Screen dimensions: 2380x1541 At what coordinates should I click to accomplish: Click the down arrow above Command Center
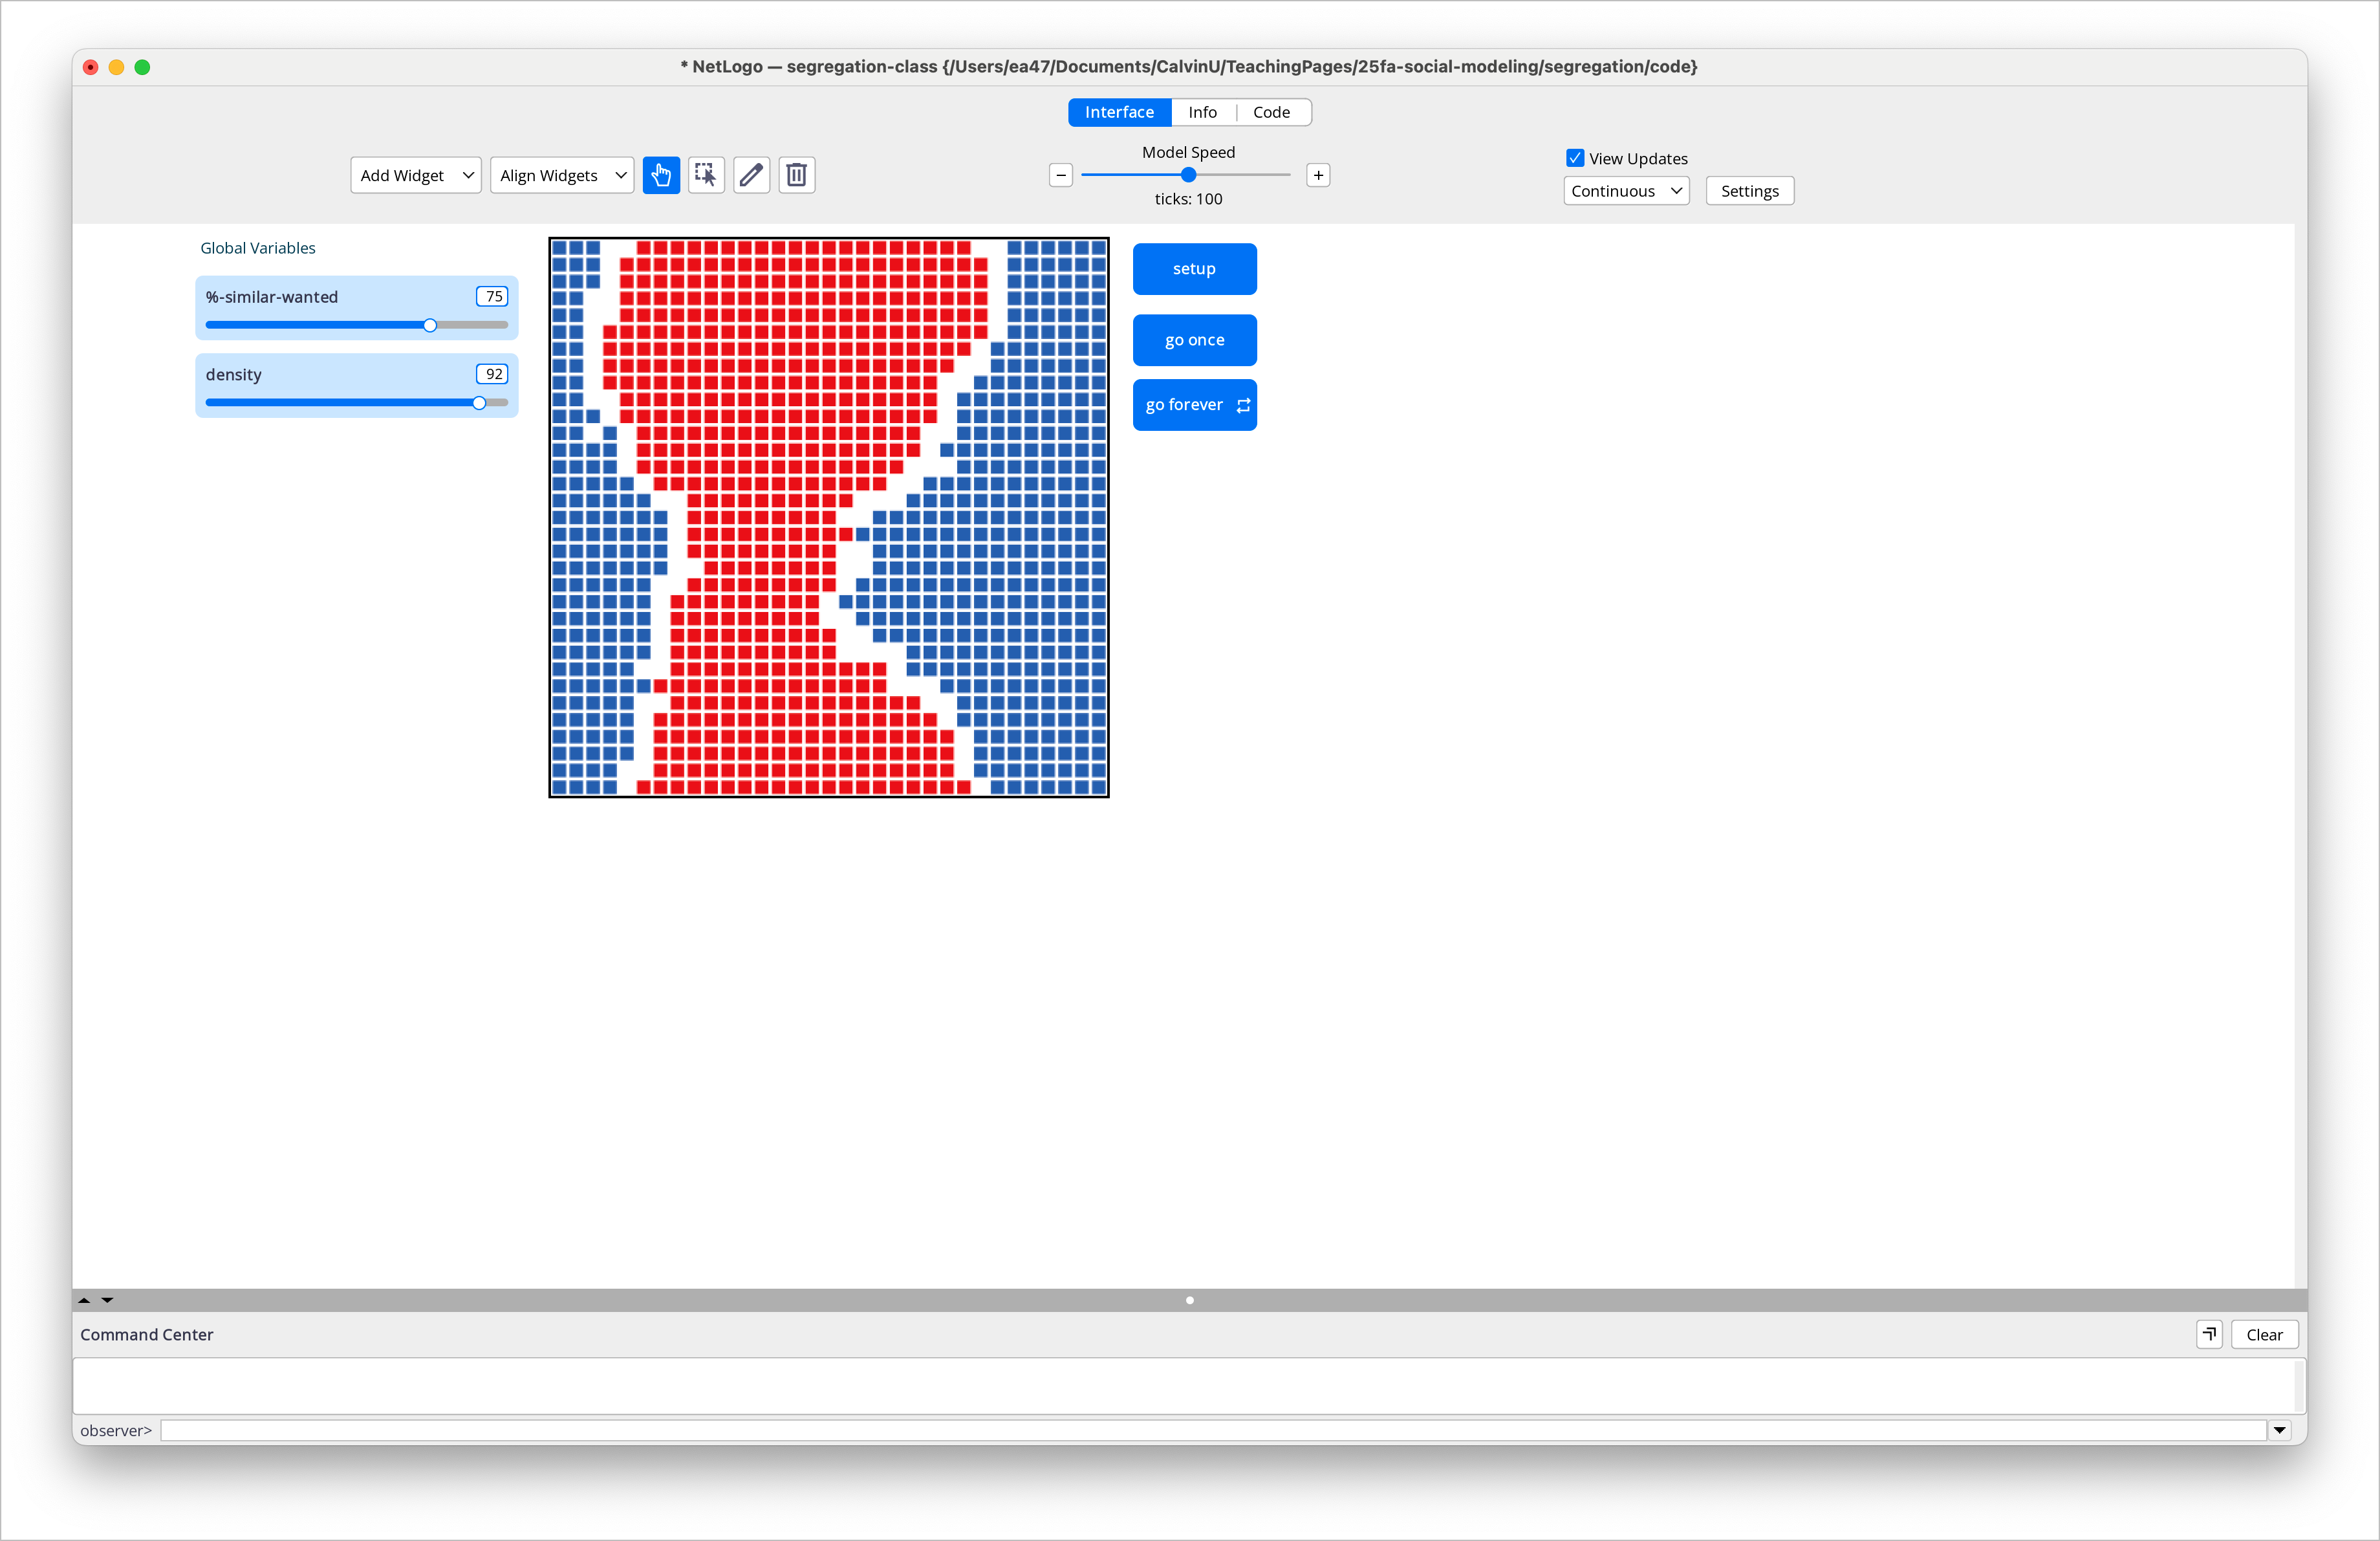coord(107,1300)
